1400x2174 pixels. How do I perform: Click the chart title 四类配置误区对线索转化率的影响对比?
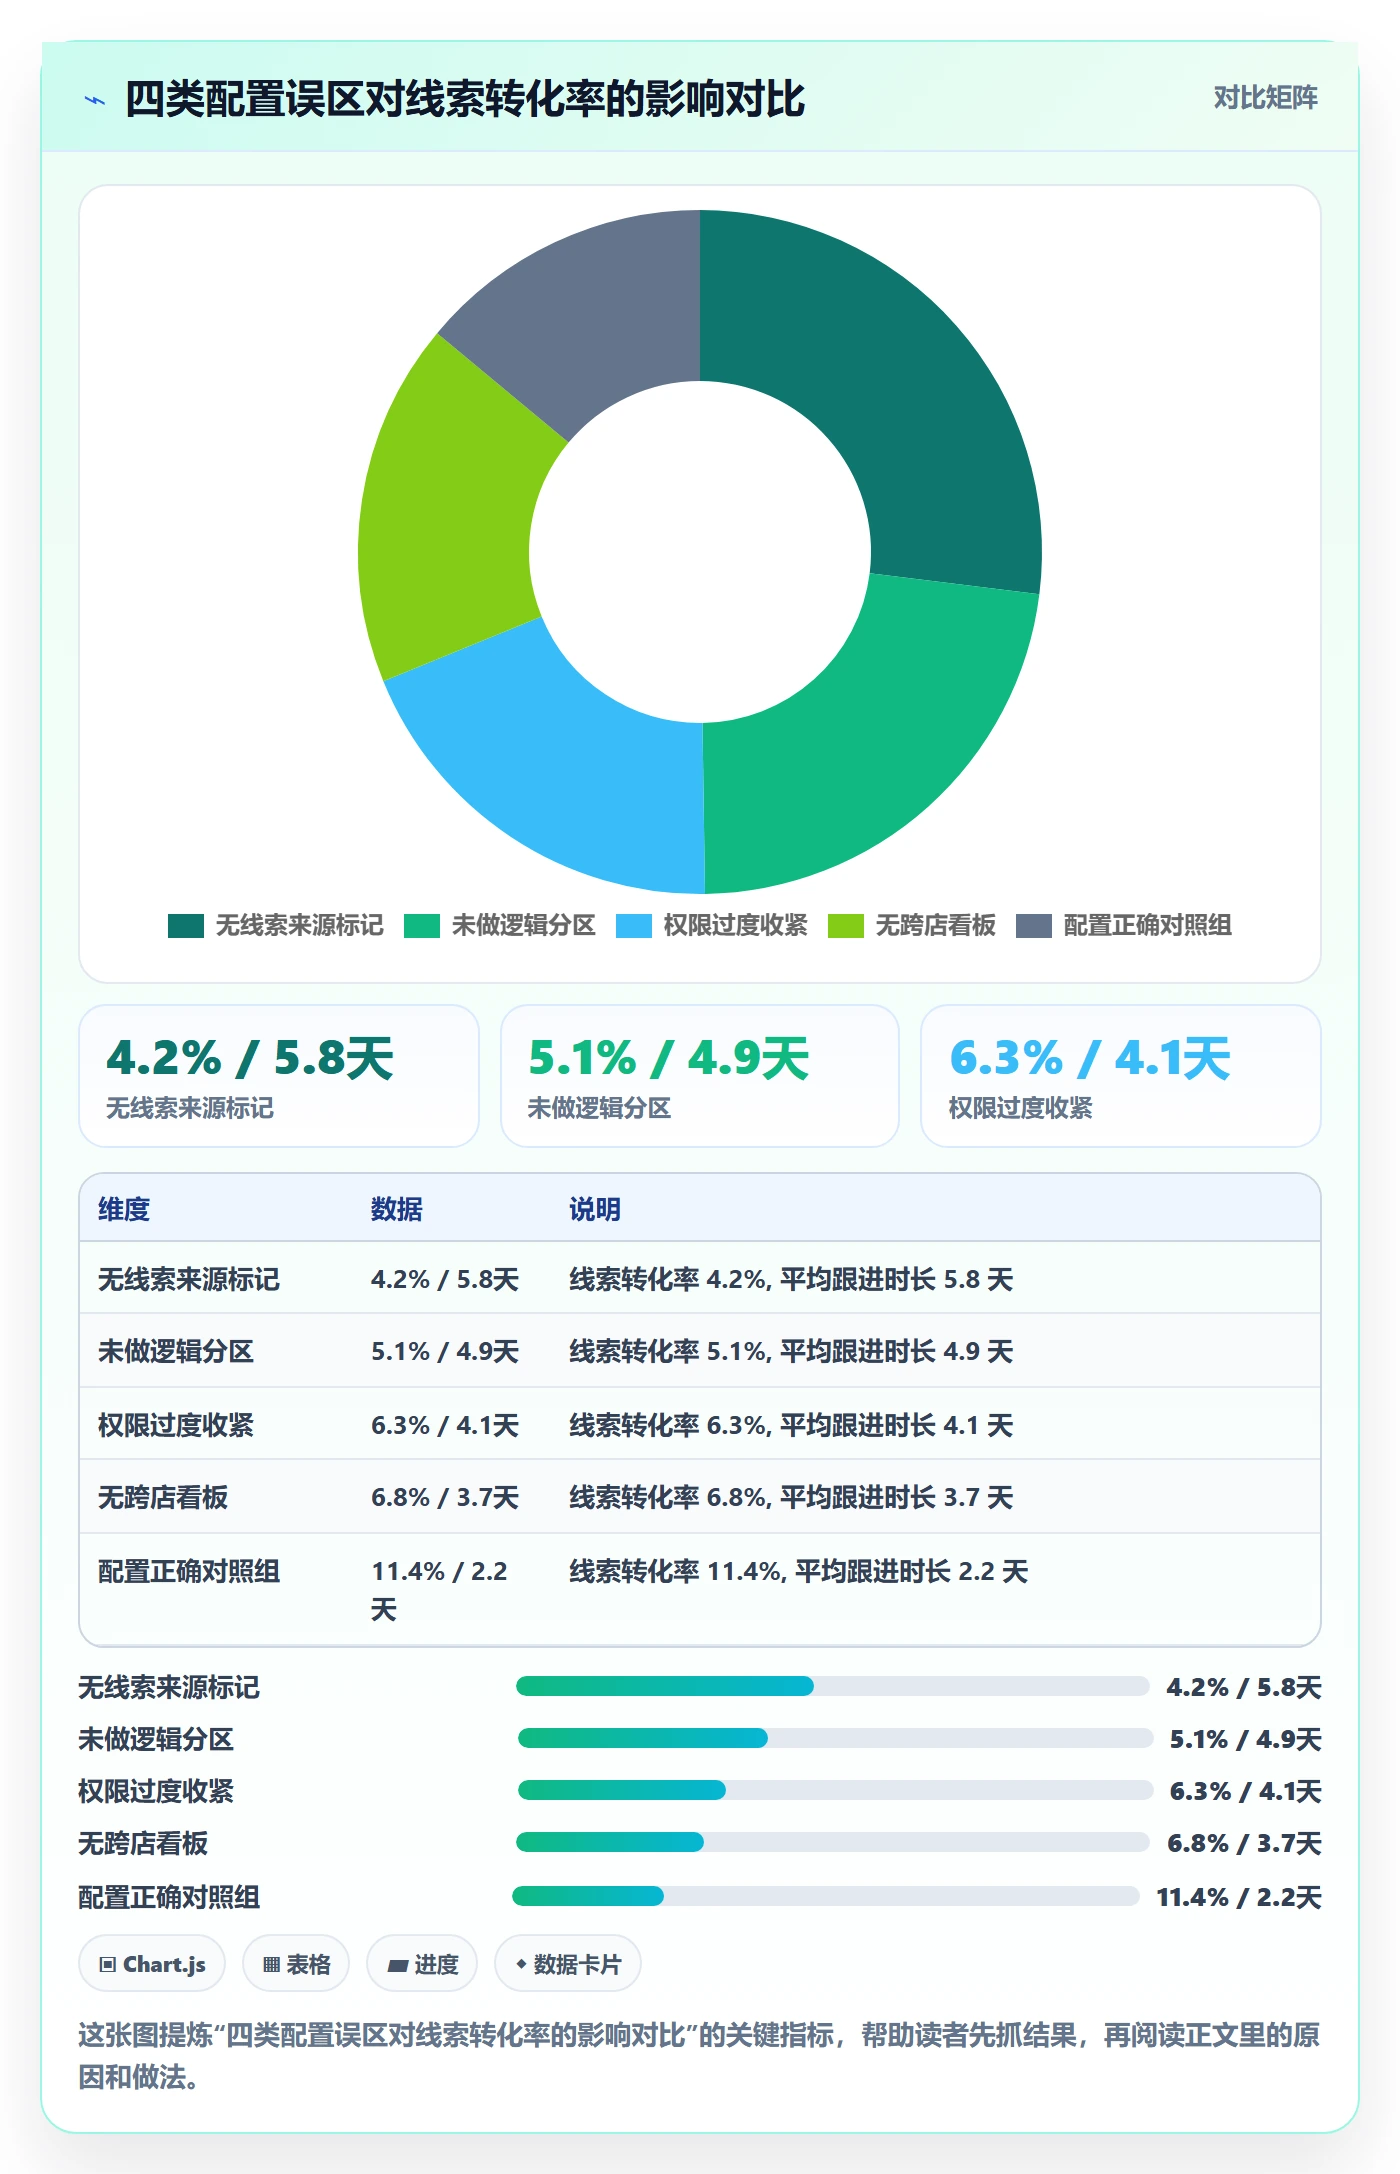465,100
